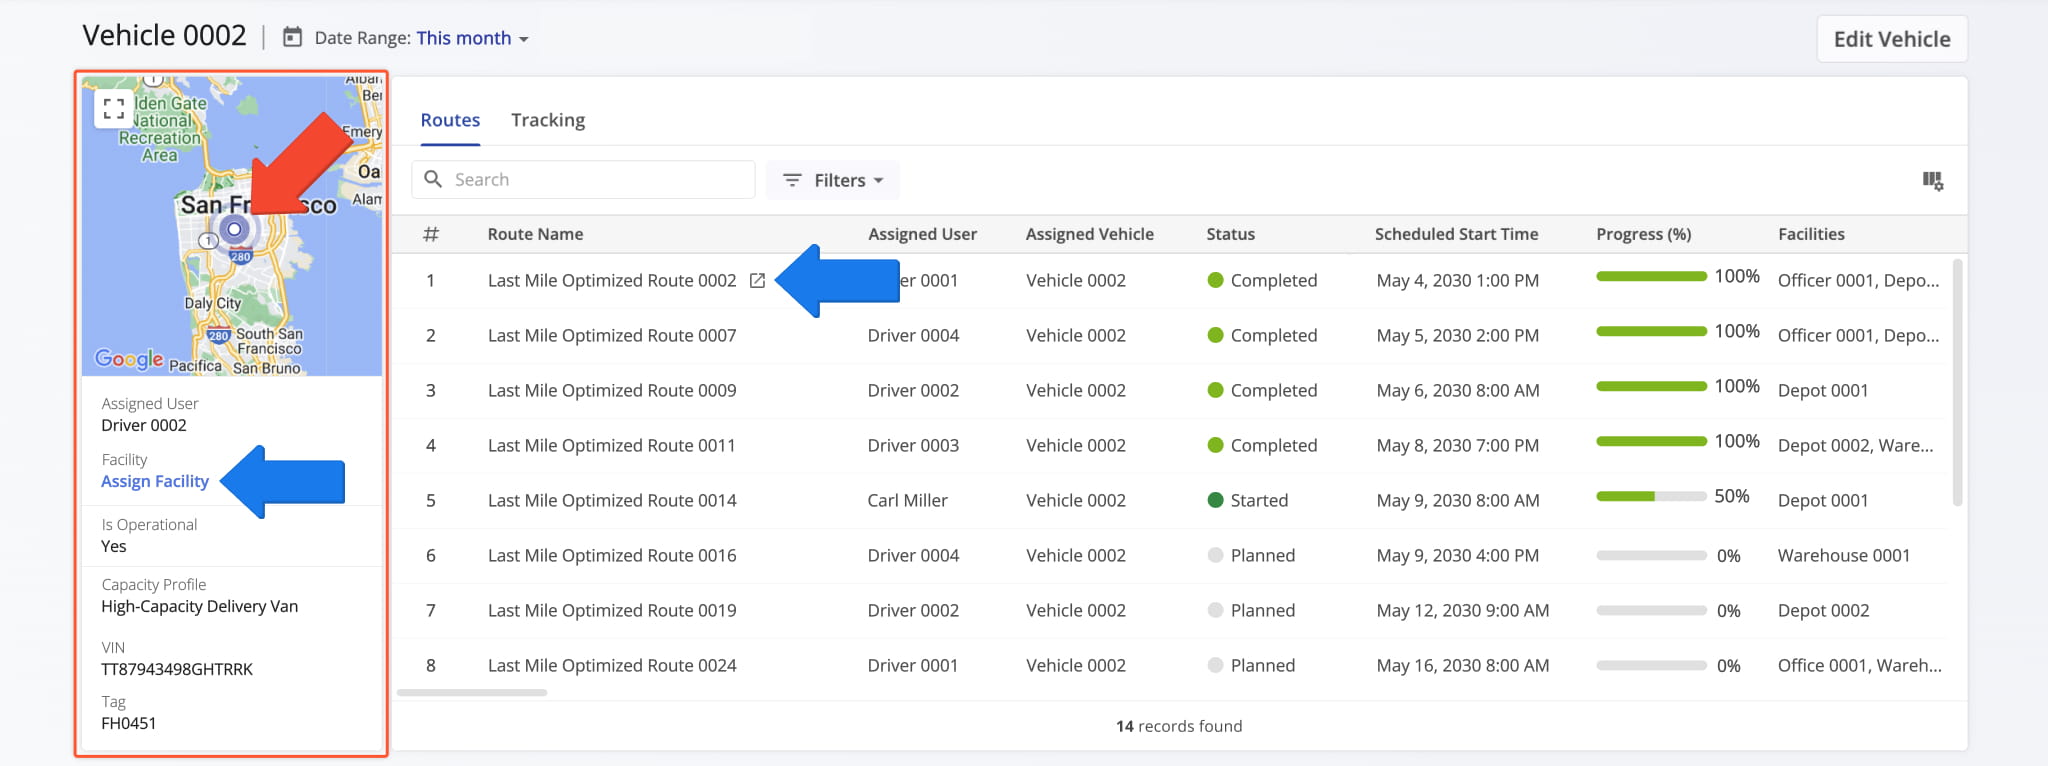Screen dimensions: 2048x766
Task: Click the Google logo on map
Action: [129, 359]
